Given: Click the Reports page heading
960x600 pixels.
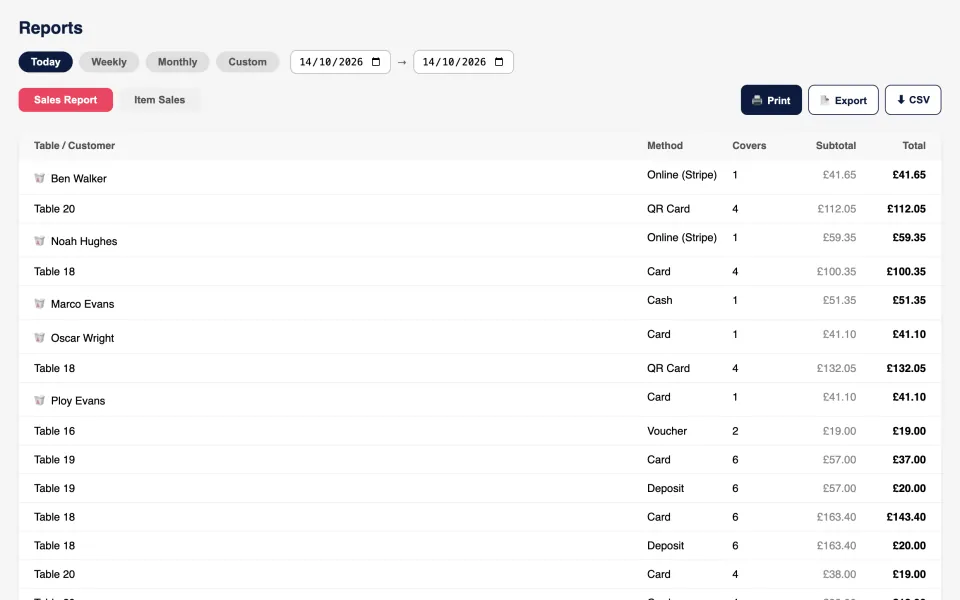Looking at the screenshot, I should pyautogui.click(x=50, y=28).
